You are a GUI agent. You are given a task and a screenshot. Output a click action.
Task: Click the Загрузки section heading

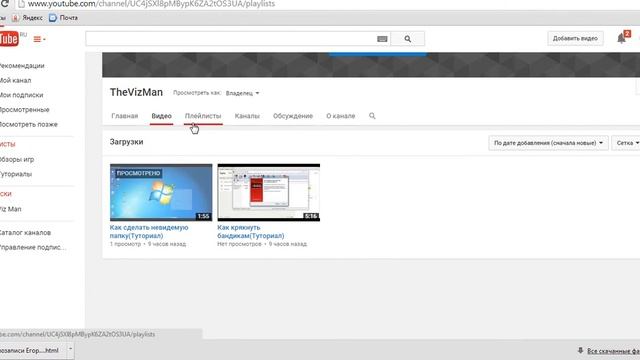click(127, 142)
